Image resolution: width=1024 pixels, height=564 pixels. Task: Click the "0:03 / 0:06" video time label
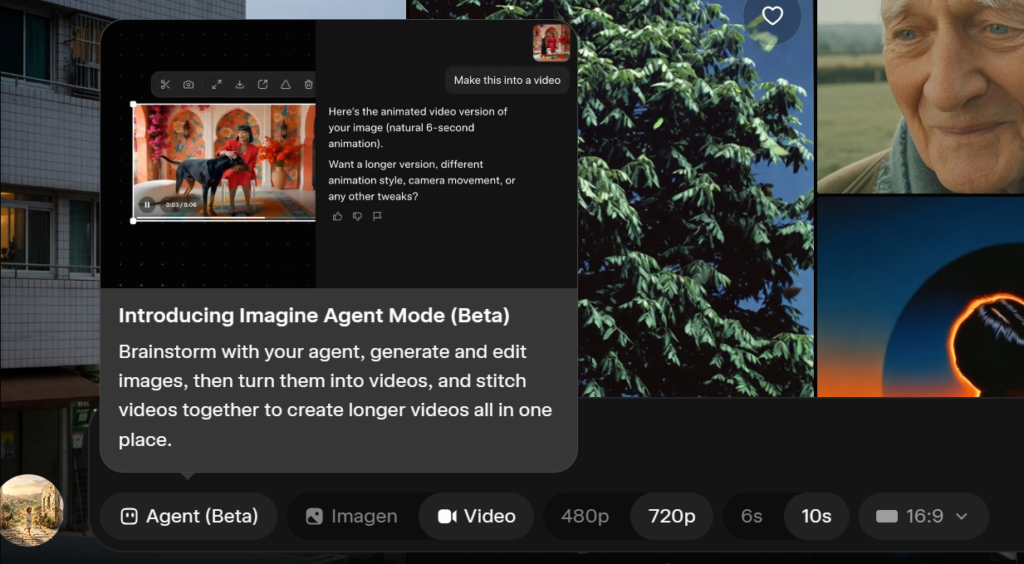tap(181, 205)
